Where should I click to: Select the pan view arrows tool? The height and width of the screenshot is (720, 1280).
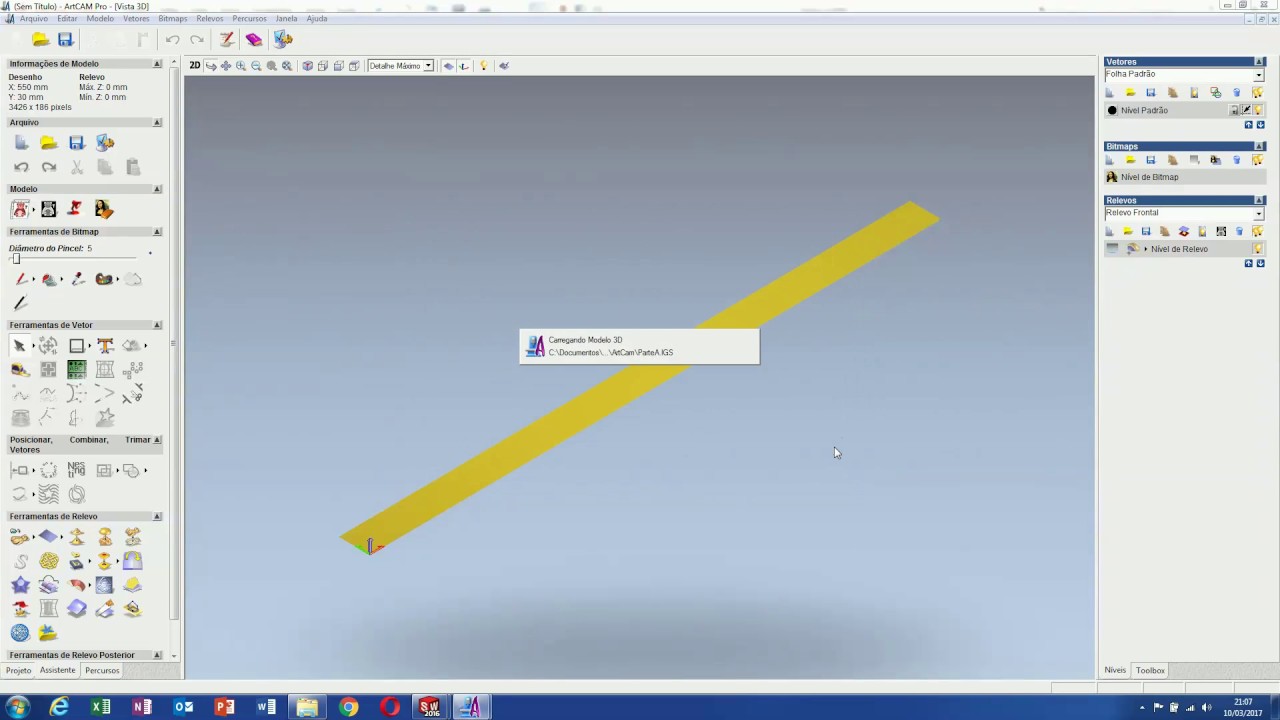point(226,66)
